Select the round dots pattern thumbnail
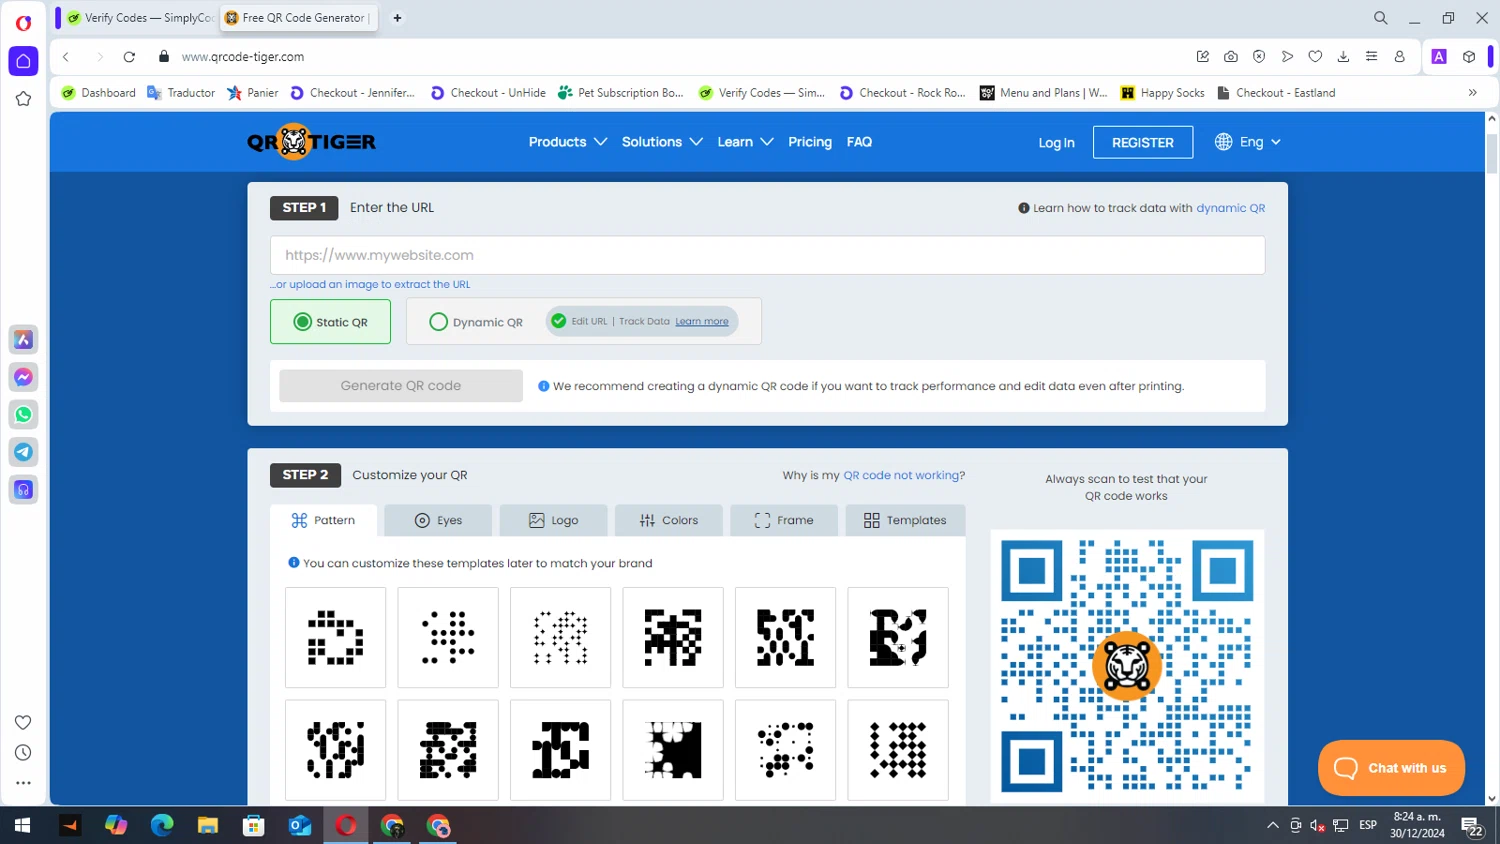 point(448,637)
